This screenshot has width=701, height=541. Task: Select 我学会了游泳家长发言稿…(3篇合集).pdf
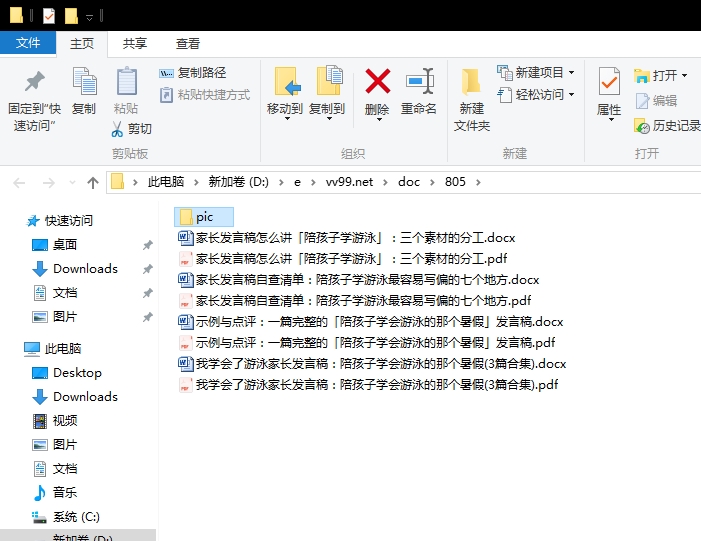(x=369, y=385)
